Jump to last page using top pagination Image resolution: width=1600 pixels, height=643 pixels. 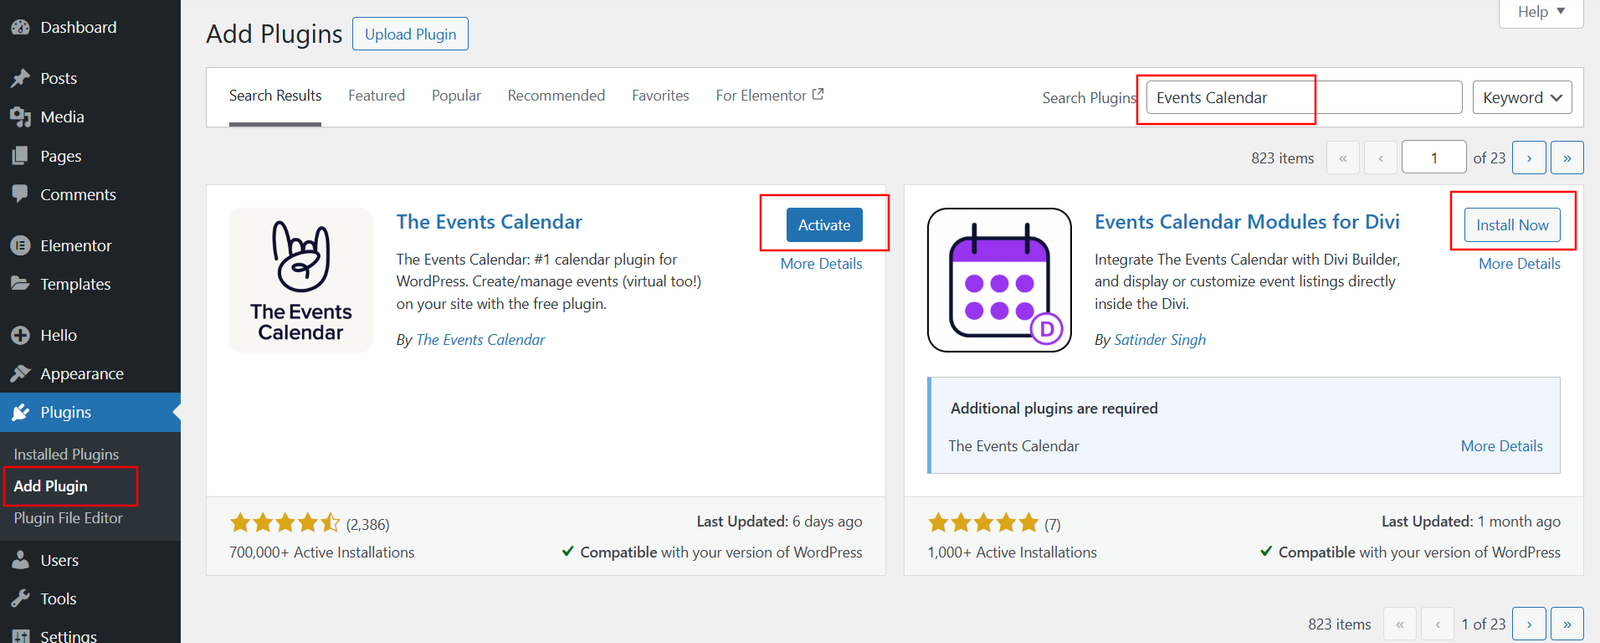1567,158
